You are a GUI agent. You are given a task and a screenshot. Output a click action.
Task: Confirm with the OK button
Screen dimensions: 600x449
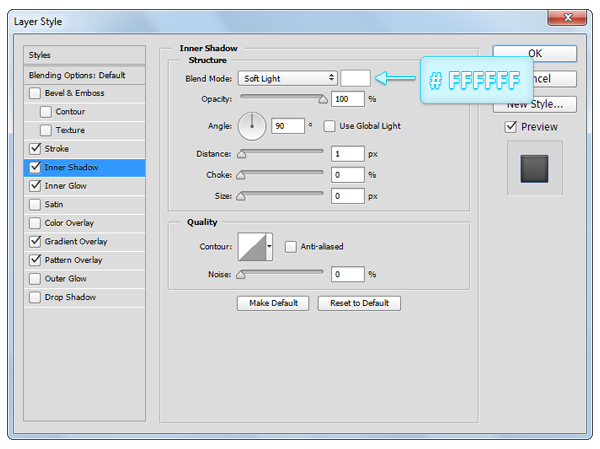coord(535,54)
